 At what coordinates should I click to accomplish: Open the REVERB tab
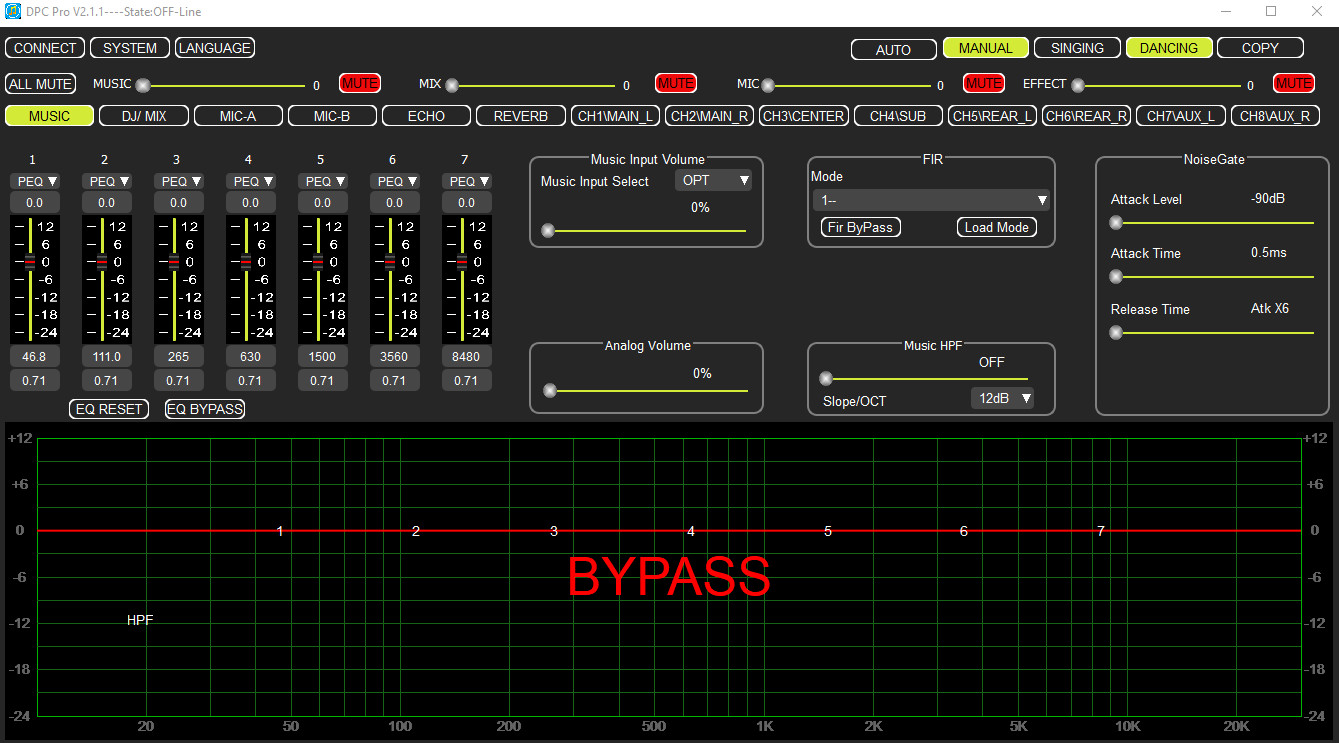tap(520, 116)
